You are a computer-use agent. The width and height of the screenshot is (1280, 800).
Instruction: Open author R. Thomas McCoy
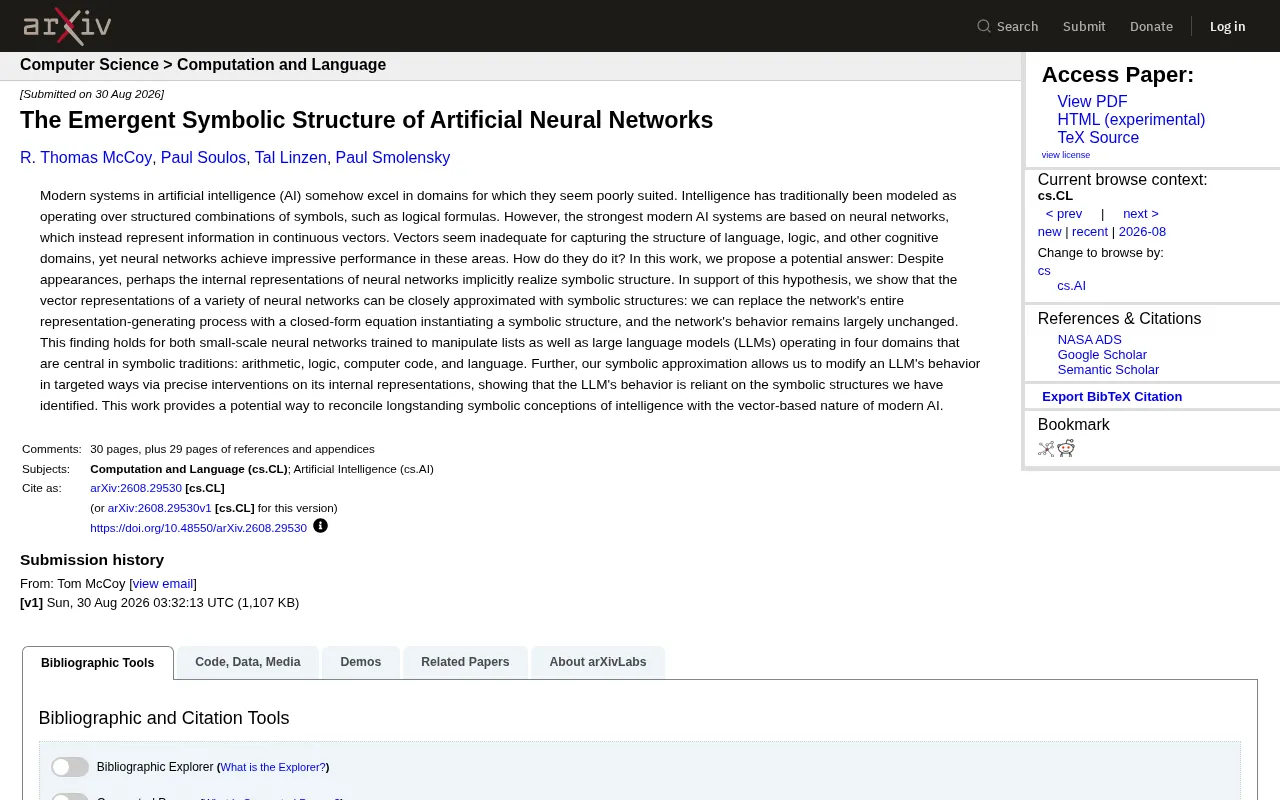(86, 158)
